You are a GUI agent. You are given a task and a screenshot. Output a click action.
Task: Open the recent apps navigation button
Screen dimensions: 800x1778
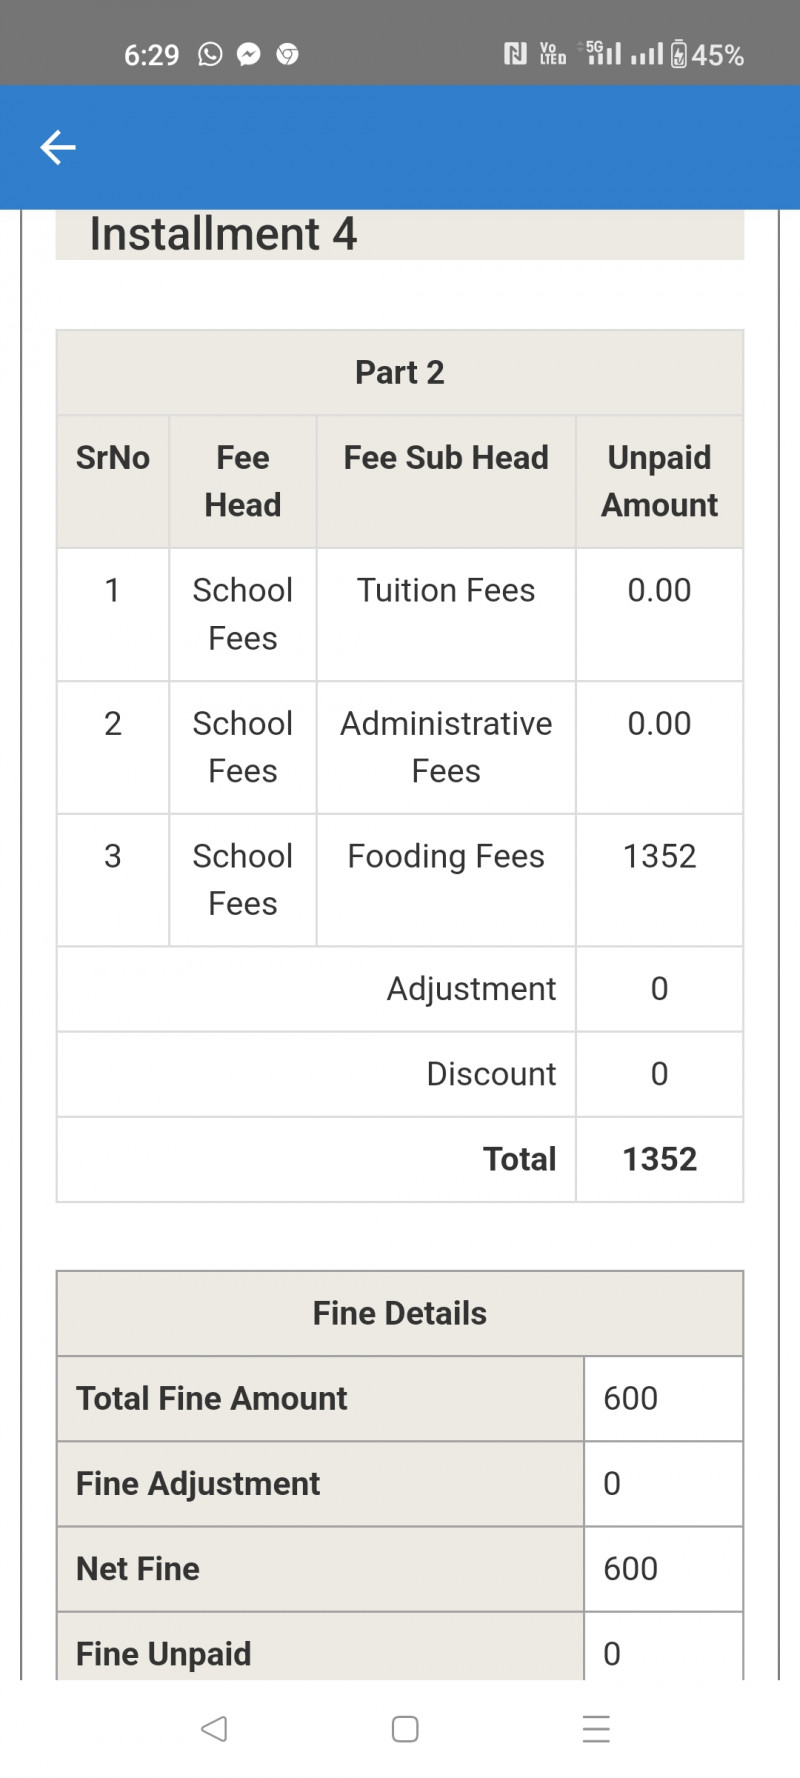click(596, 1728)
